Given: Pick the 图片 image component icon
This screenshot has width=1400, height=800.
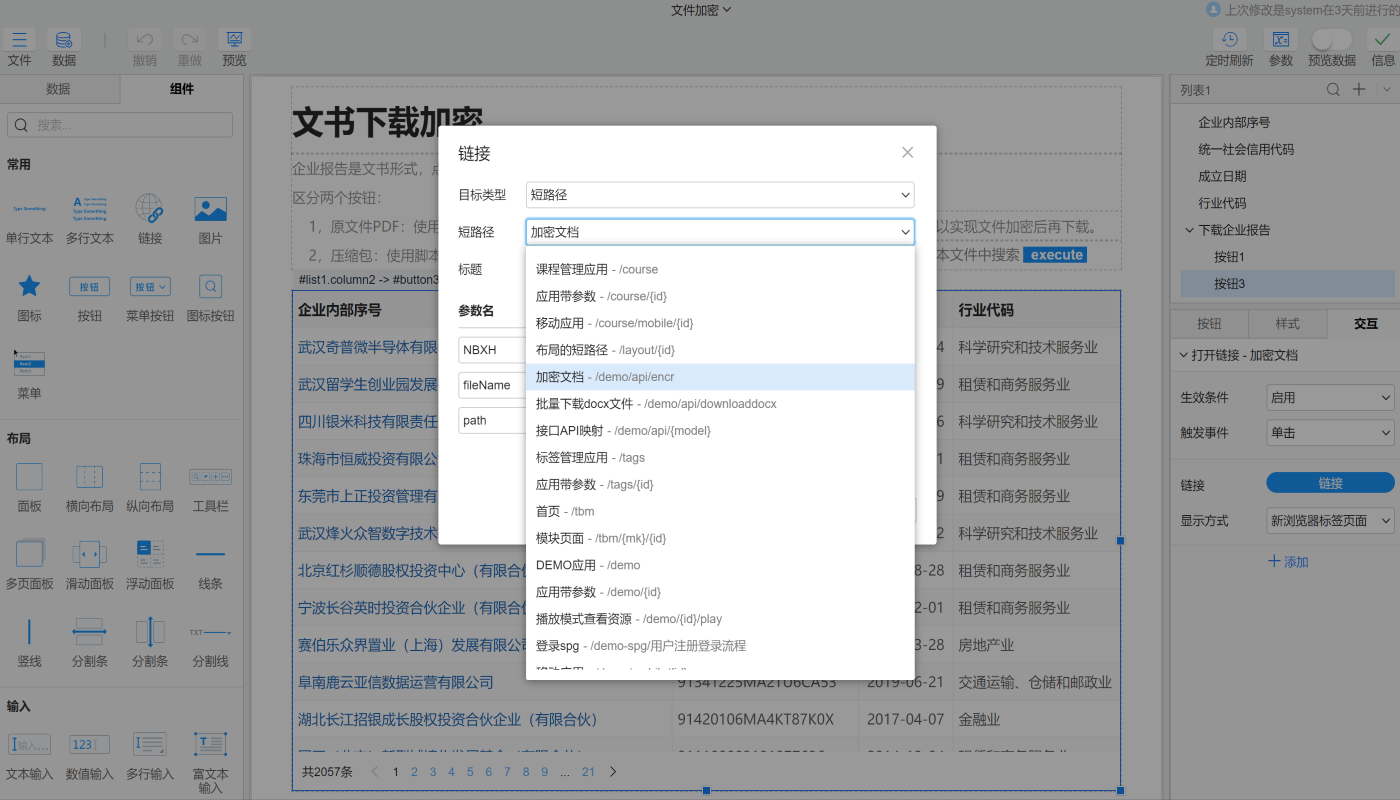Looking at the screenshot, I should pyautogui.click(x=210, y=210).
